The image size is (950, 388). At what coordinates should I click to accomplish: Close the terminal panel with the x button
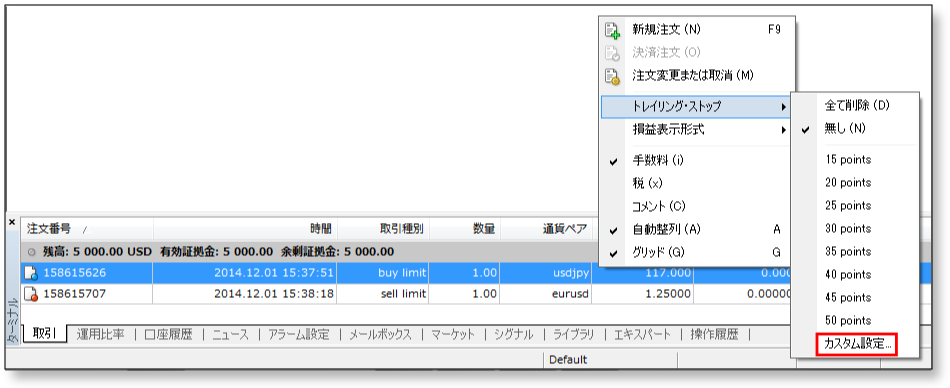[x=12, y=222]
